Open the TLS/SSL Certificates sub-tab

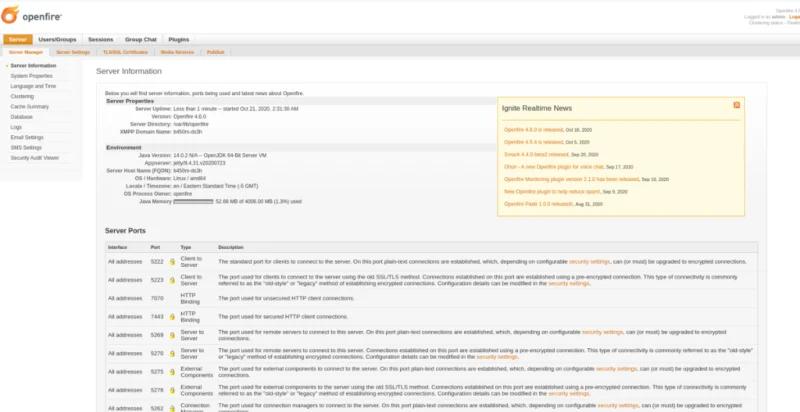pyautogui.click(x=126, y=52)
